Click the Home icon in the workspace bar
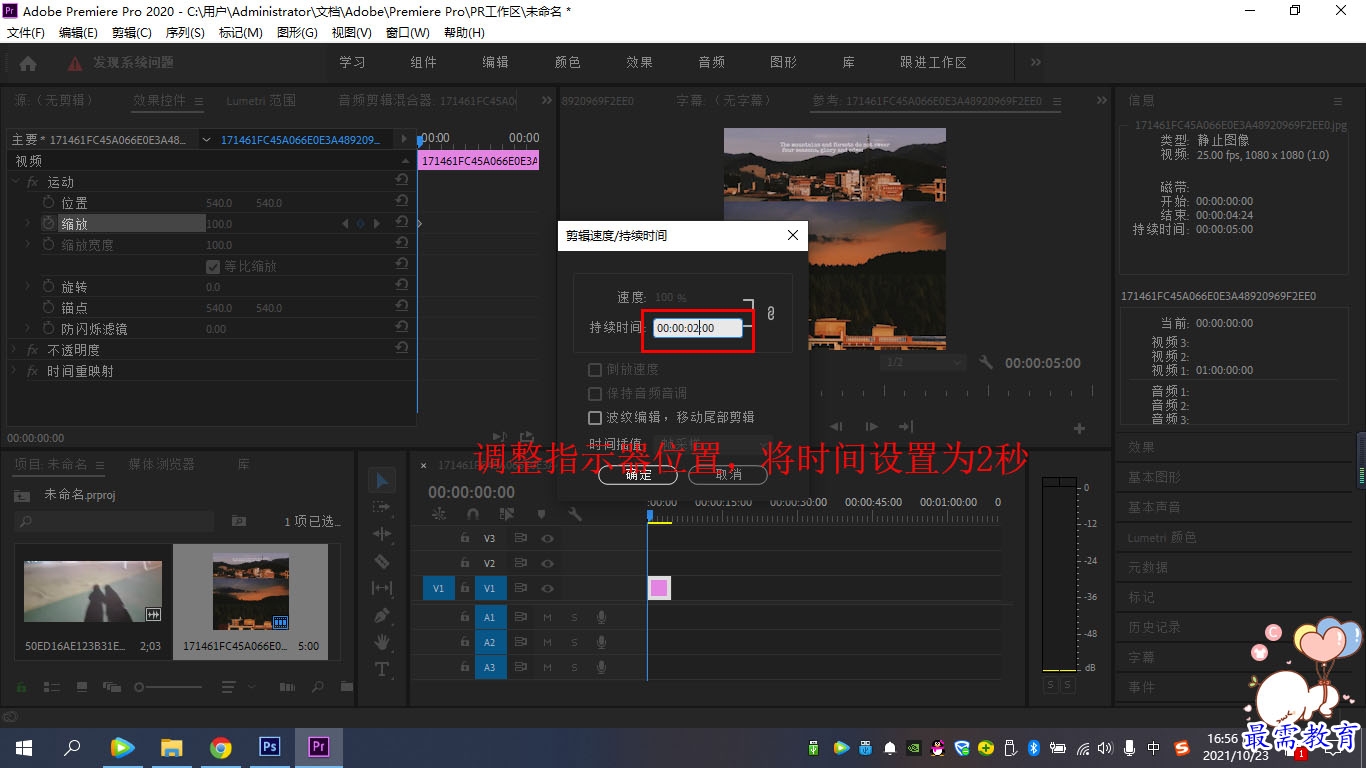Viewport: 1366px width, 768px height. (x=28, y=63)
